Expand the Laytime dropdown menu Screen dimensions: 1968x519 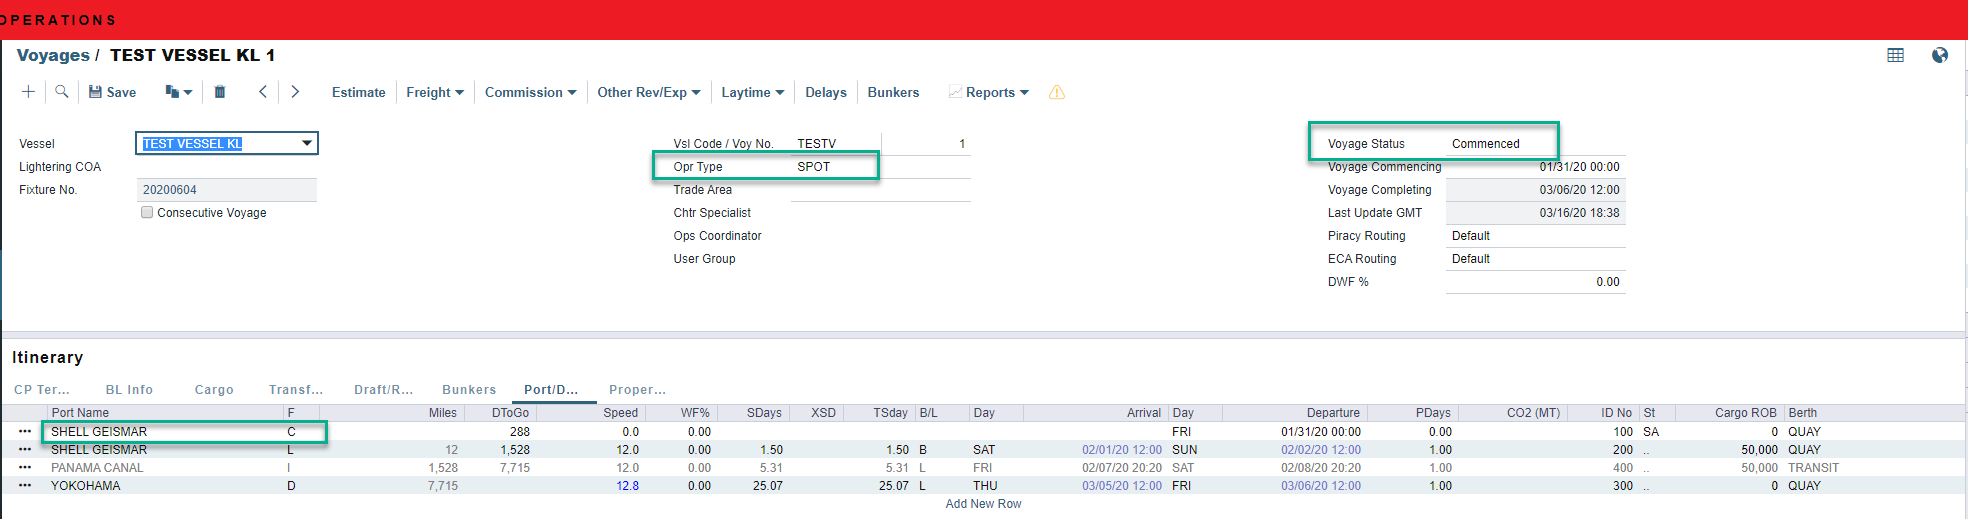pos(752,93)
